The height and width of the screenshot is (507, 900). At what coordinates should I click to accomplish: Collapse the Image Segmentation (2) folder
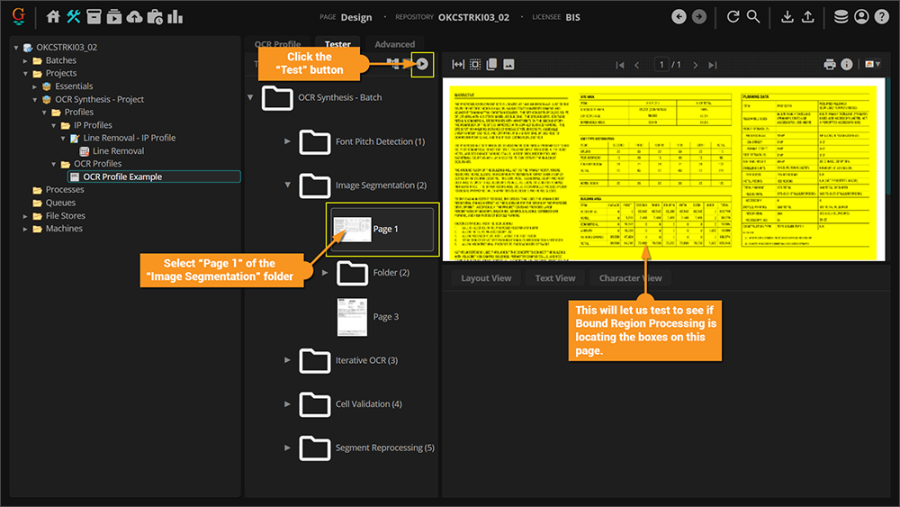pyautogui.click(x=287, y=185)
